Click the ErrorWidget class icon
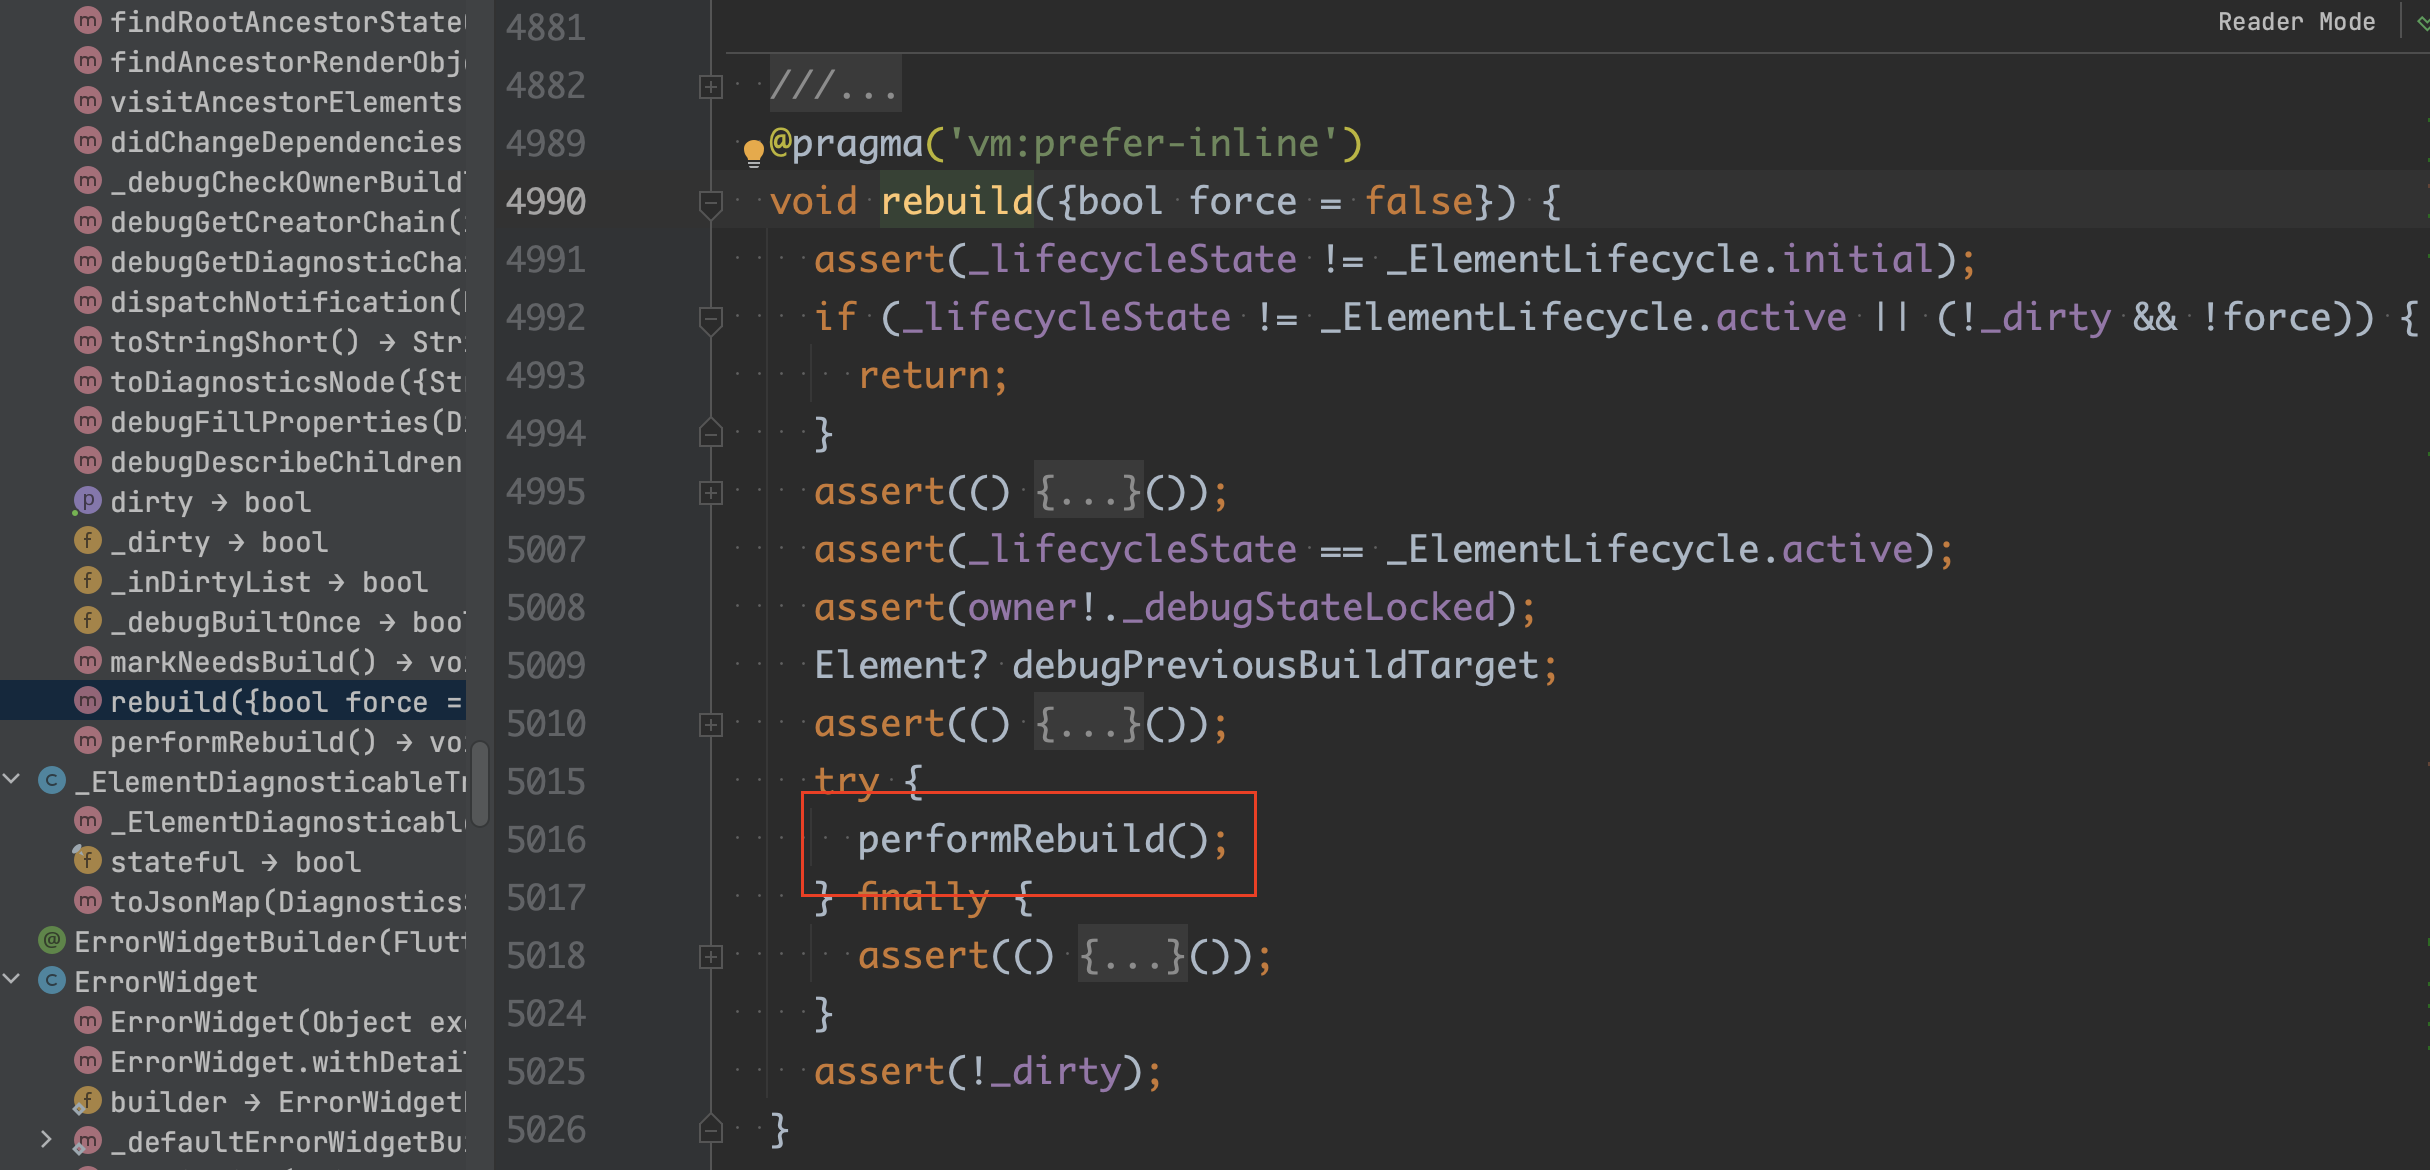The image size is (2430, 1170). point(52,980)
